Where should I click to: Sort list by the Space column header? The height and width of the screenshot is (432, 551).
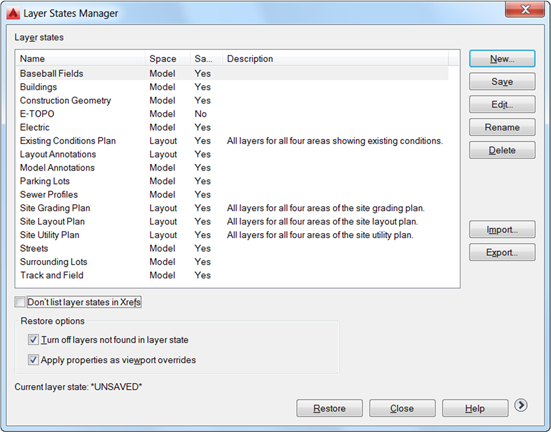pyautogui.click(x=168, y=59)
